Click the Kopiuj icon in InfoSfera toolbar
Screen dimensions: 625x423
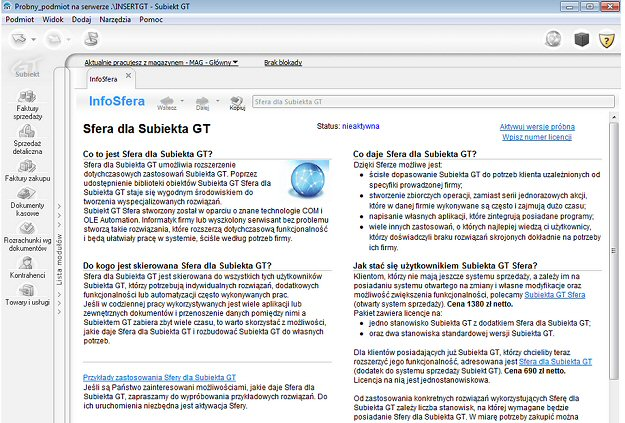(237, 102)
